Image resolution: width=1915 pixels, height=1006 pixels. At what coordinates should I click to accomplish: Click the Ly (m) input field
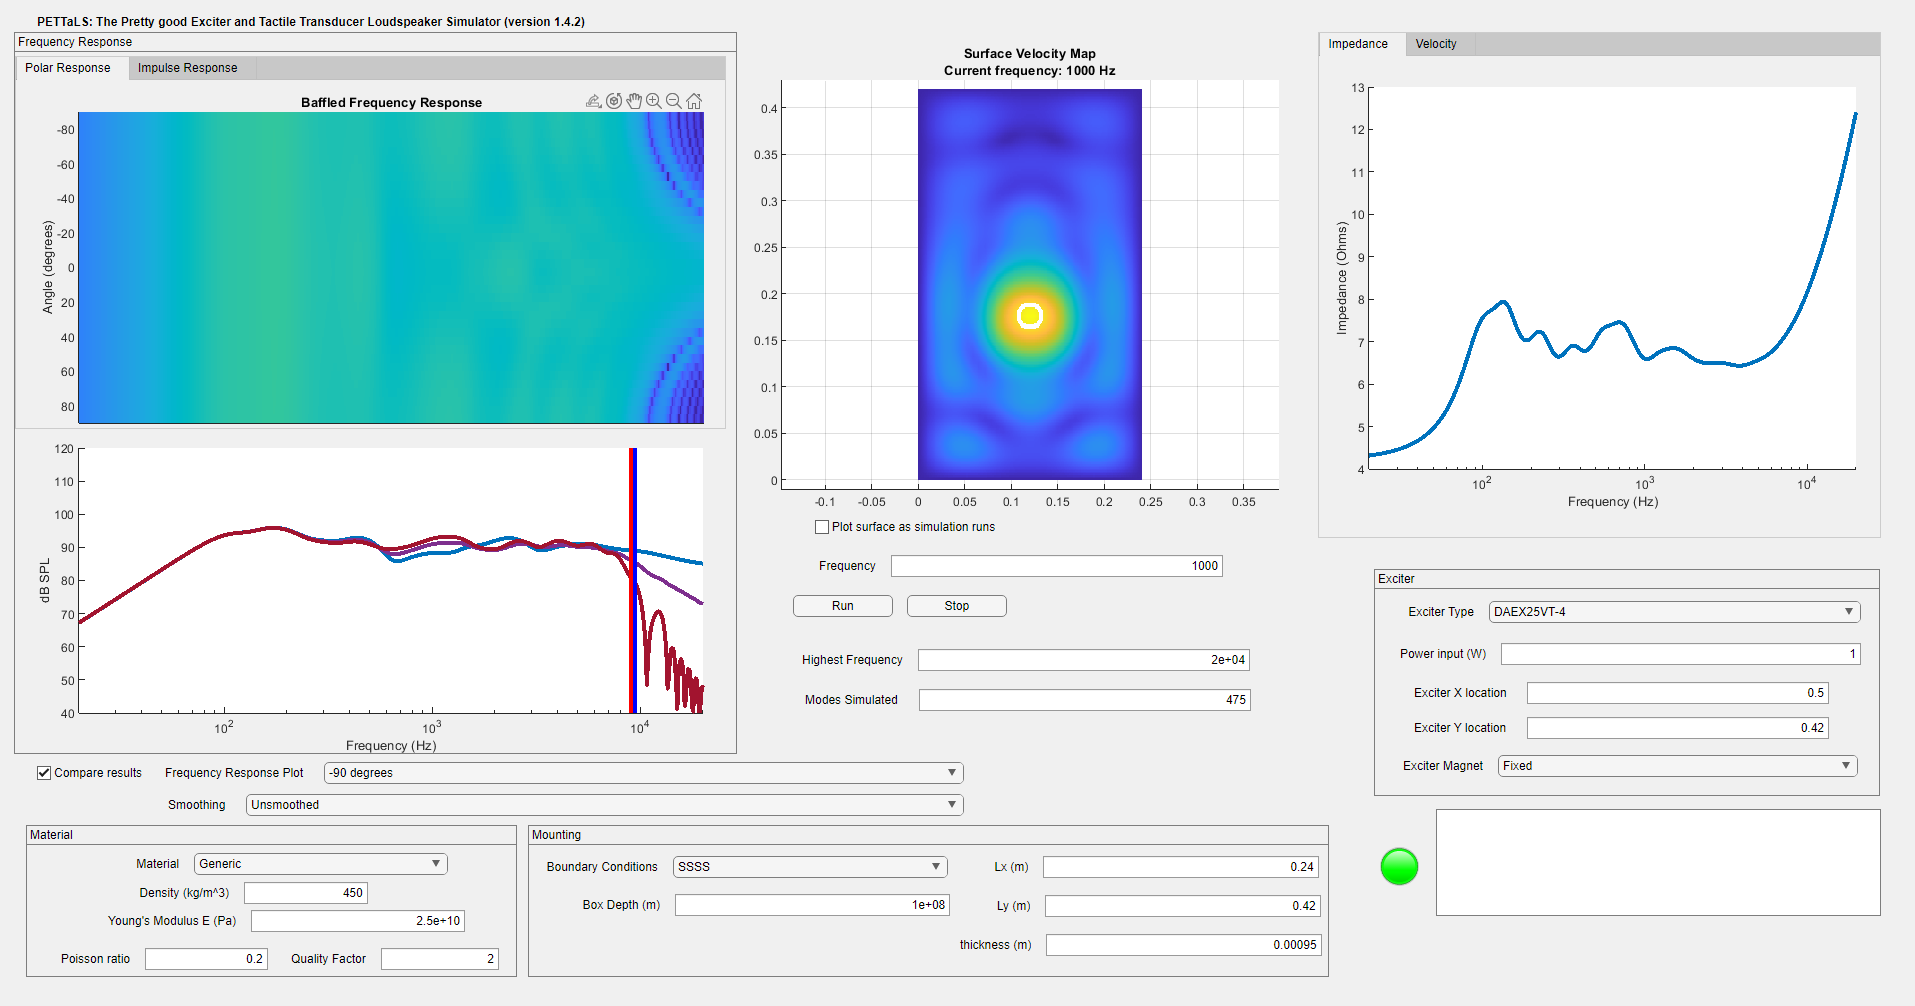(x=1183, y=906)
